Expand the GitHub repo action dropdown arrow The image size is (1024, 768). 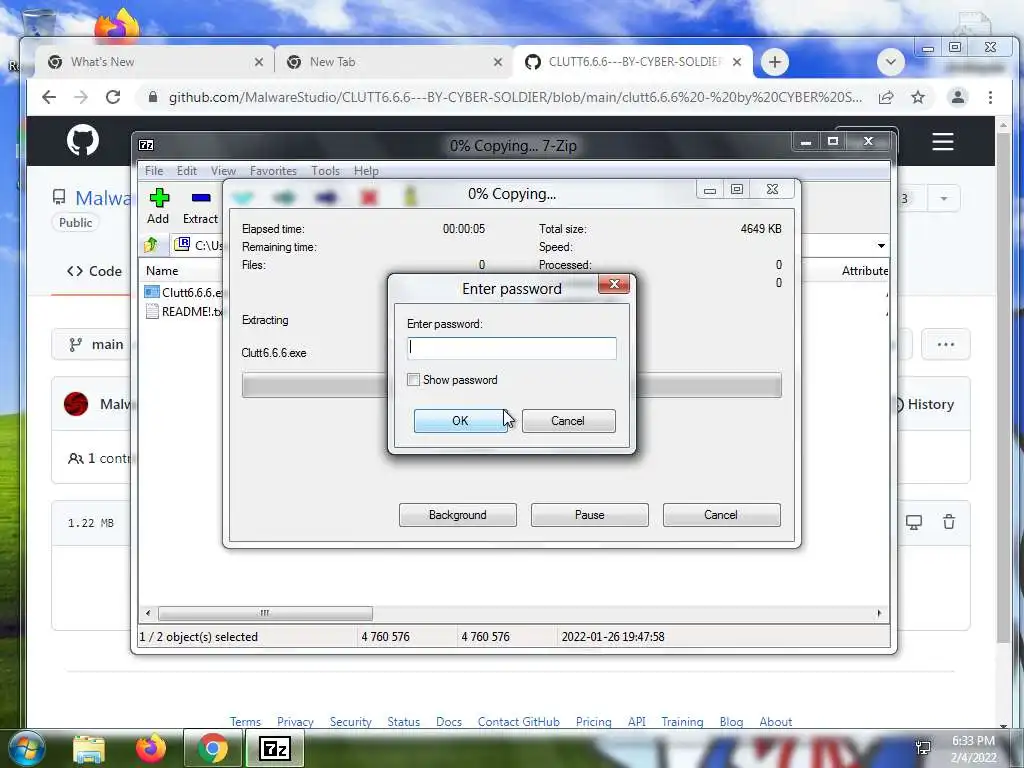point(944,199)
